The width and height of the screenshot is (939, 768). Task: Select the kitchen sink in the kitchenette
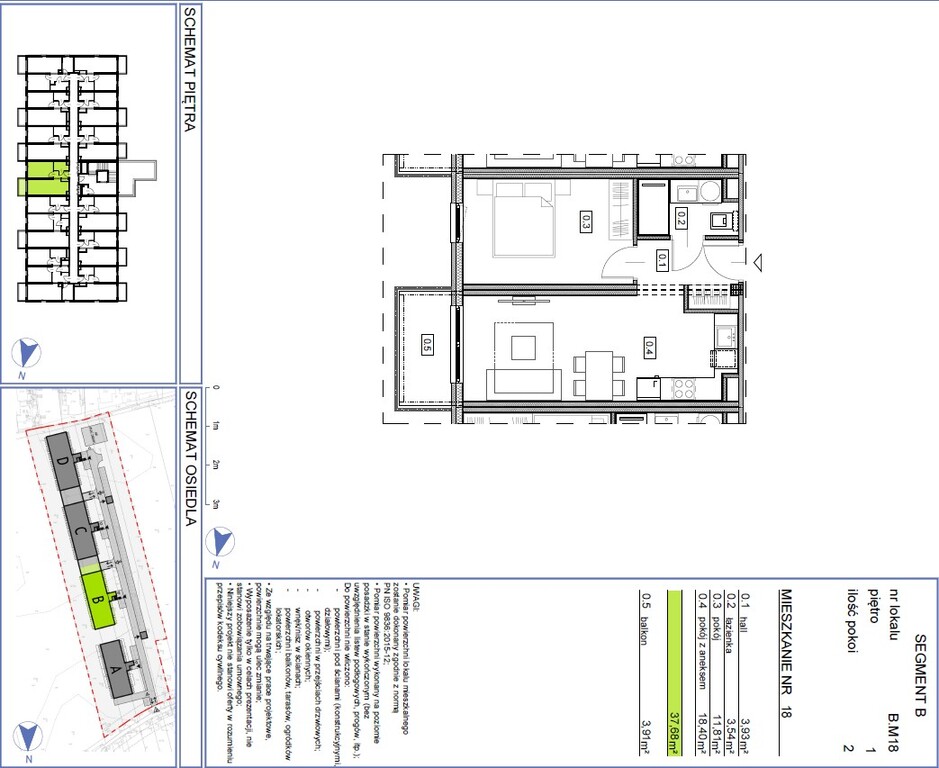725,336
